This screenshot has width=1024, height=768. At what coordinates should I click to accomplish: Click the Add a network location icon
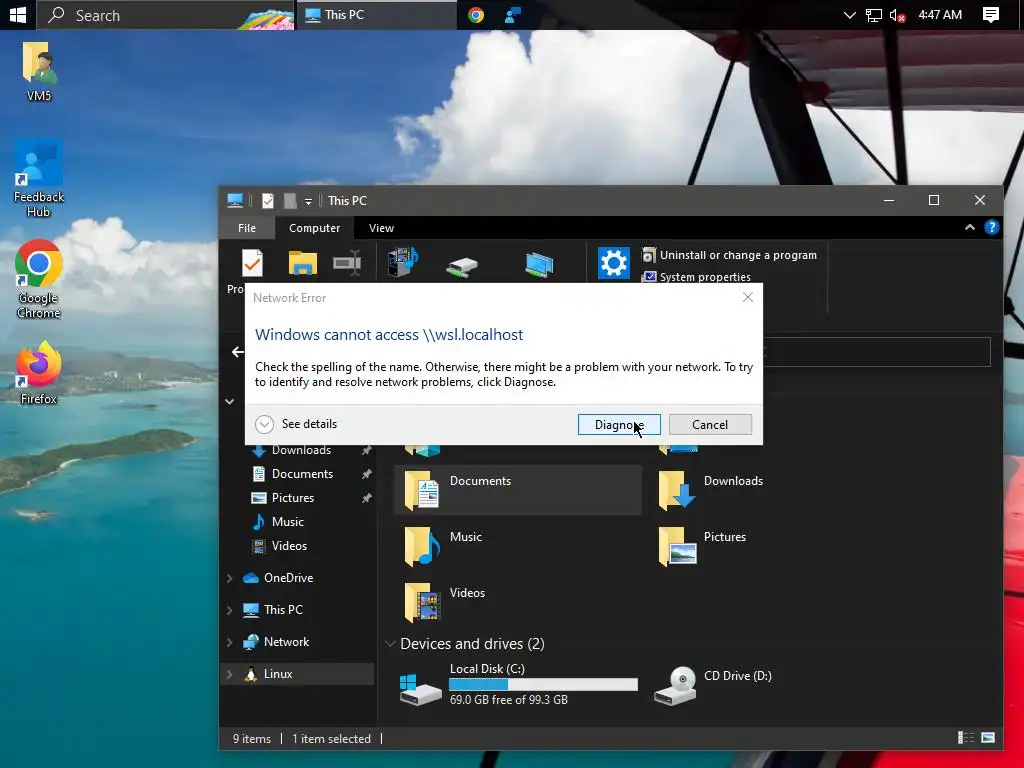(x=539, y=264)
